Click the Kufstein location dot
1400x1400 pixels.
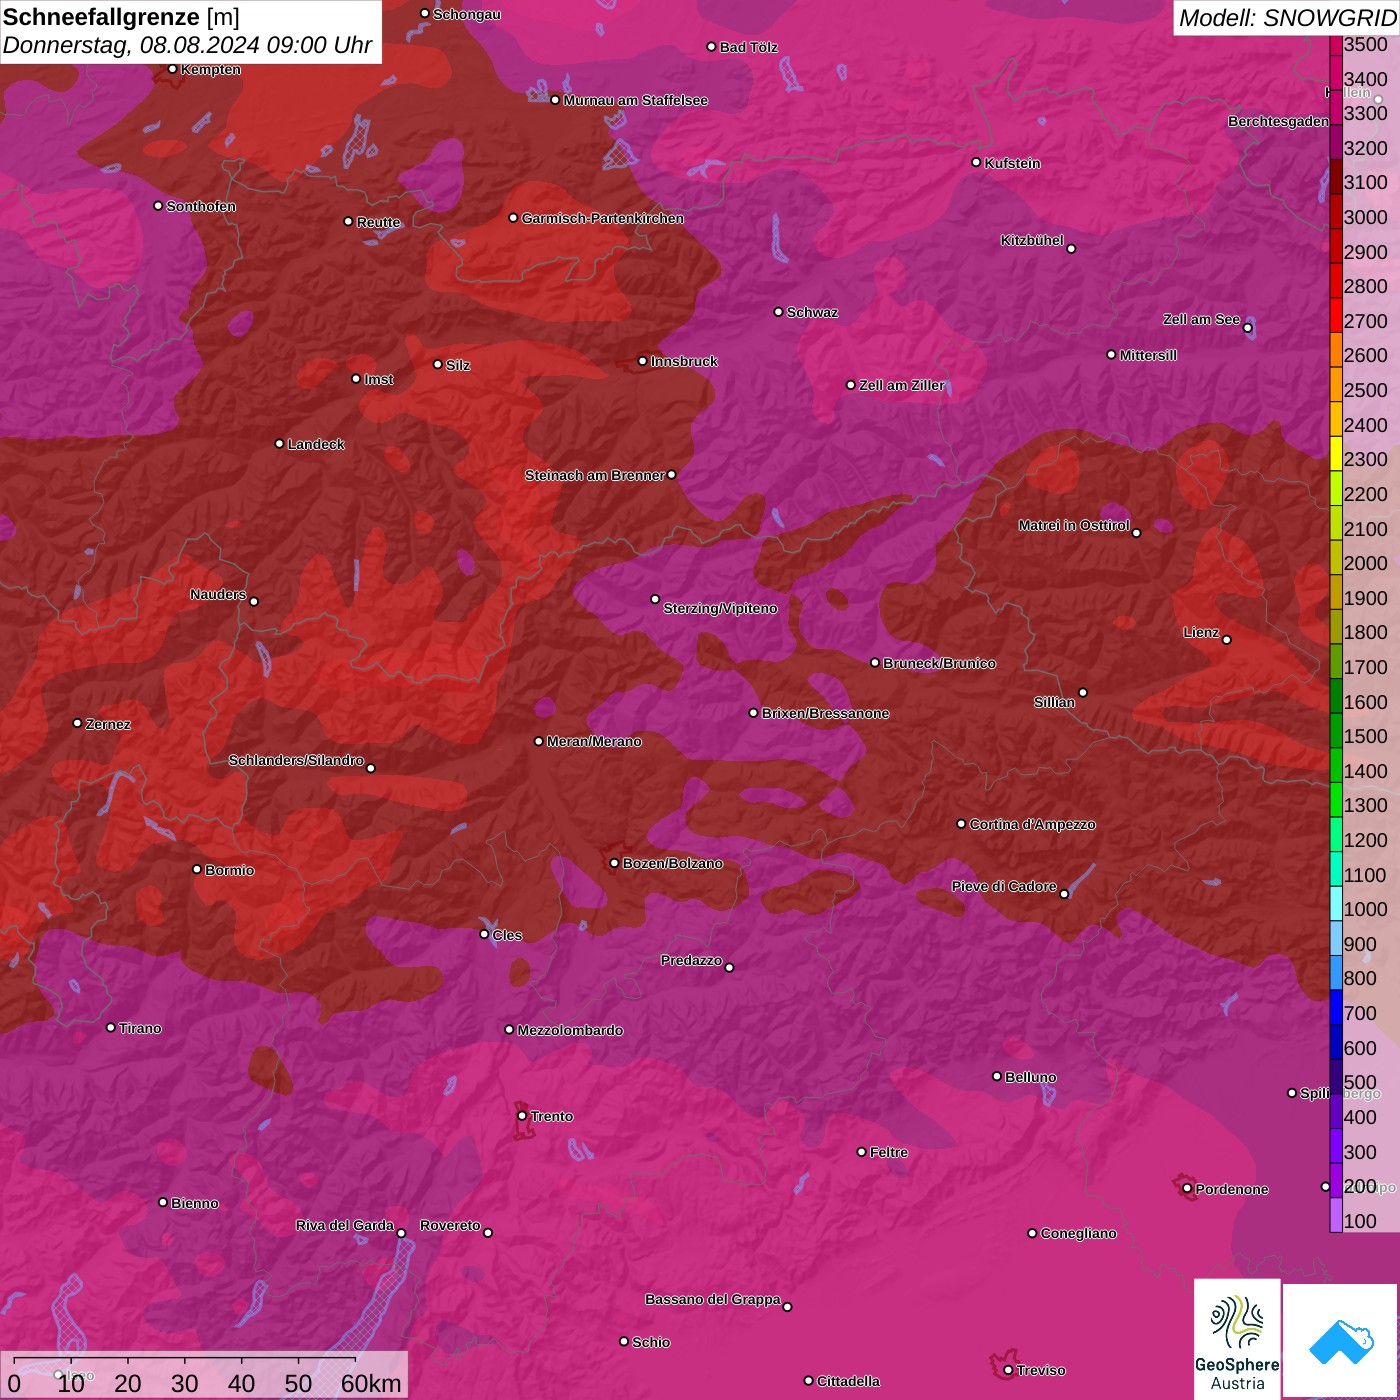tap(977, 162)
